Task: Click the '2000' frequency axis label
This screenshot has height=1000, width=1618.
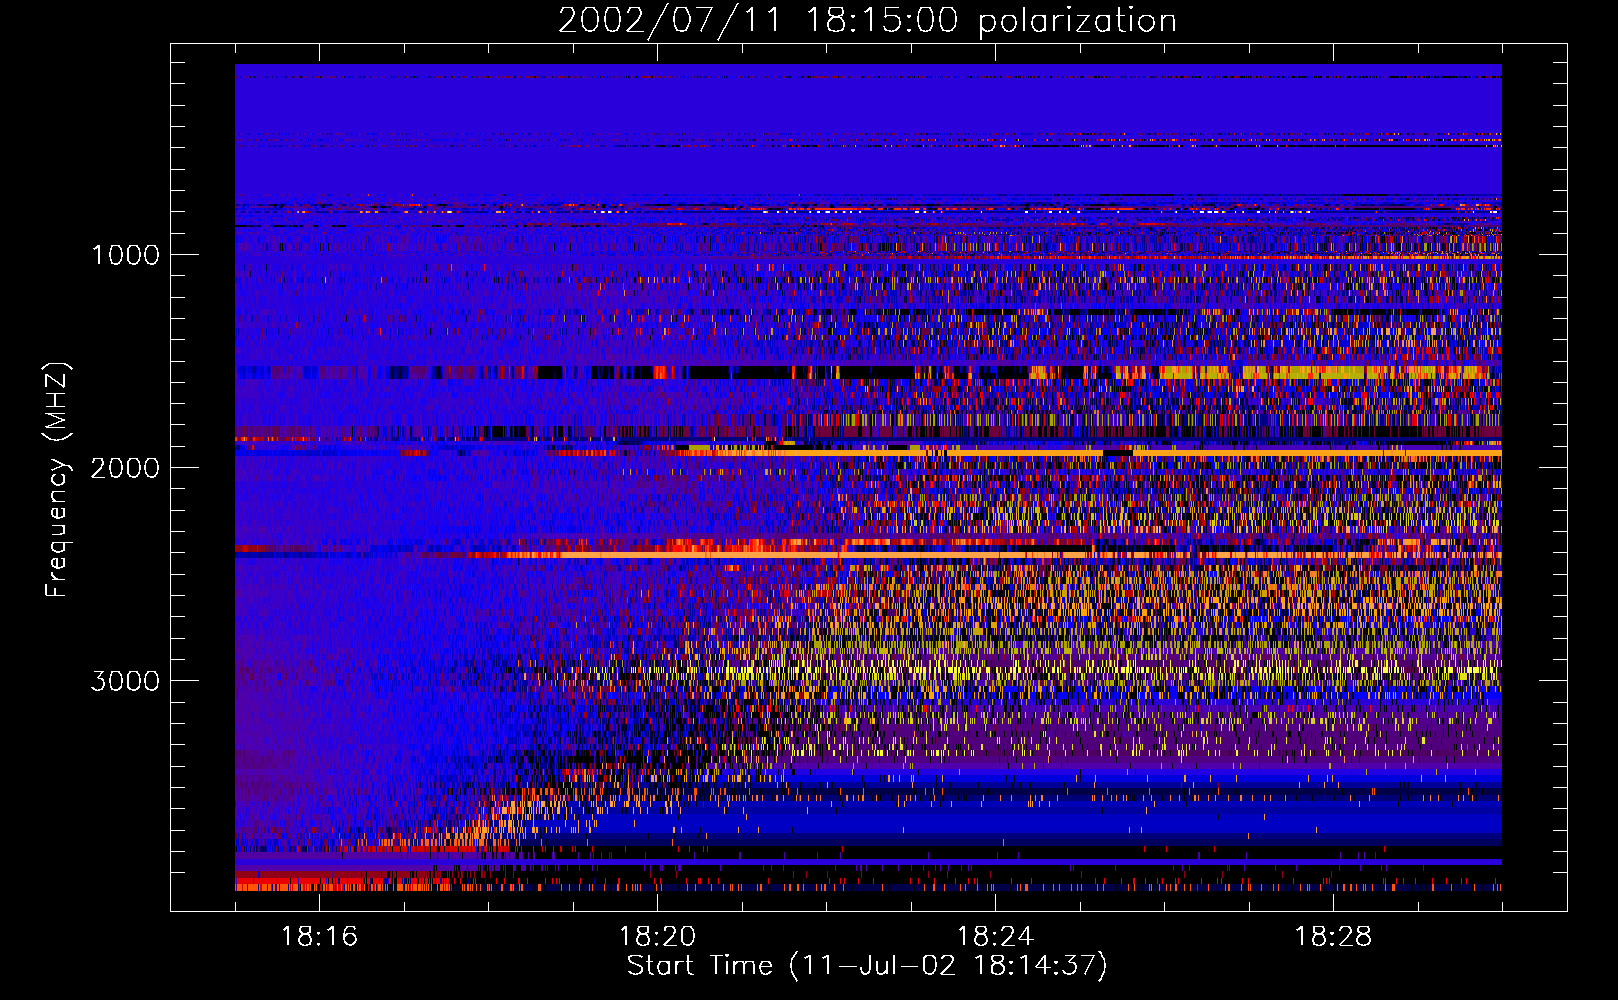Action: (125, 468)
